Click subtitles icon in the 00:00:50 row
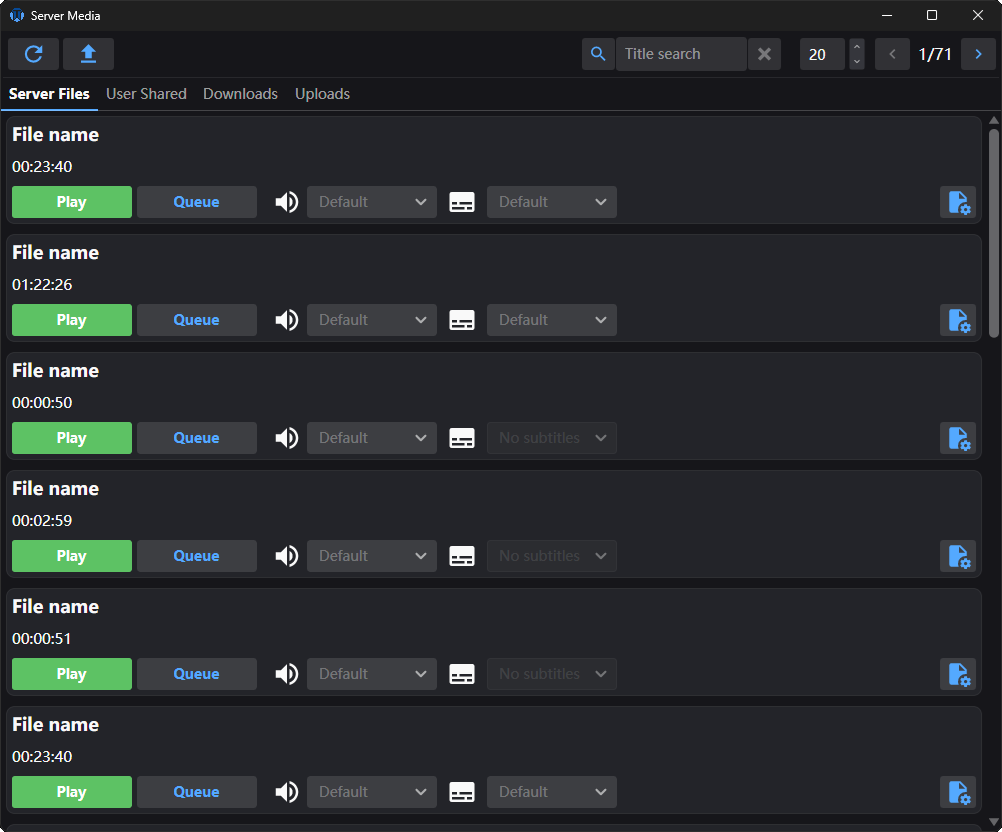This screenshot has width=1002, height=832. [462, 438]
